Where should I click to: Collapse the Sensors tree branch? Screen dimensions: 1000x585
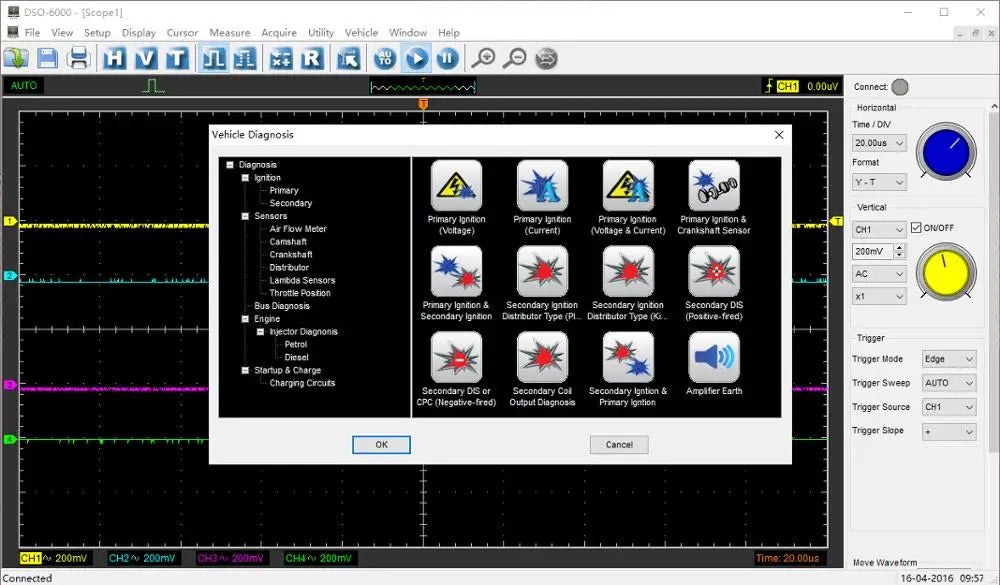click(245, 216)
